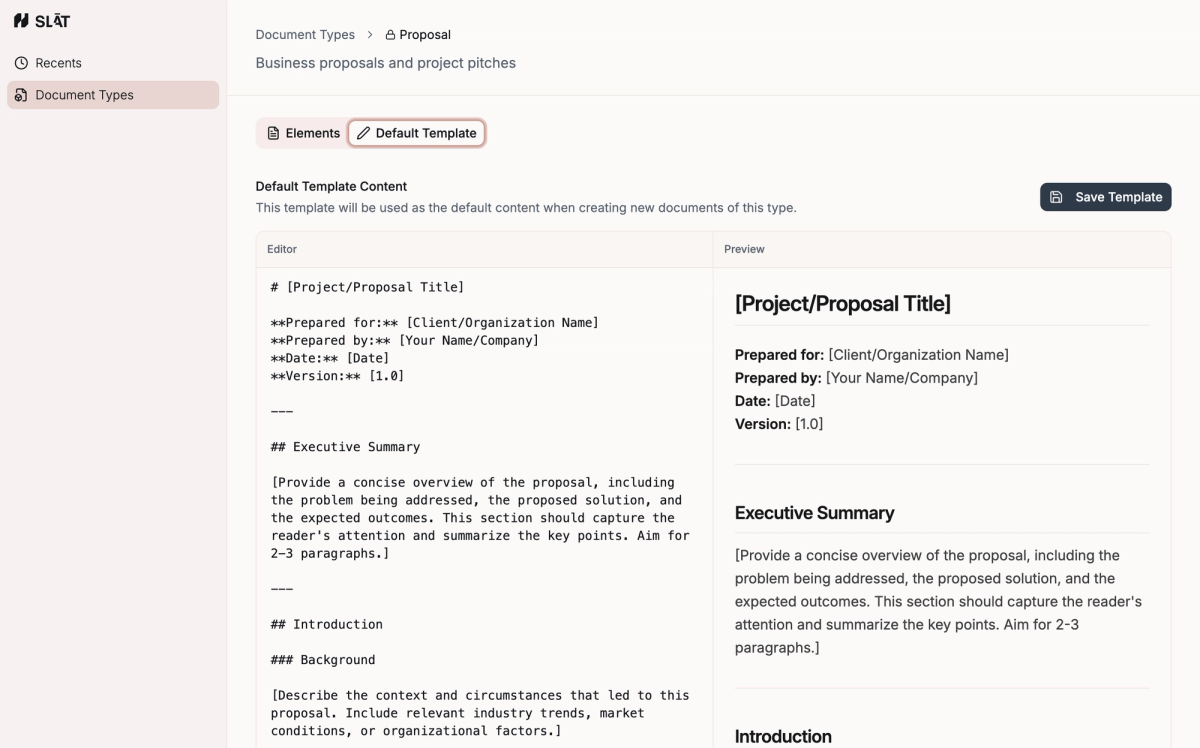The image size is (1200, 748).
Task: Click the Executive Summary heading in the preview
Action: pyautogui.click(x=814, y=513)
